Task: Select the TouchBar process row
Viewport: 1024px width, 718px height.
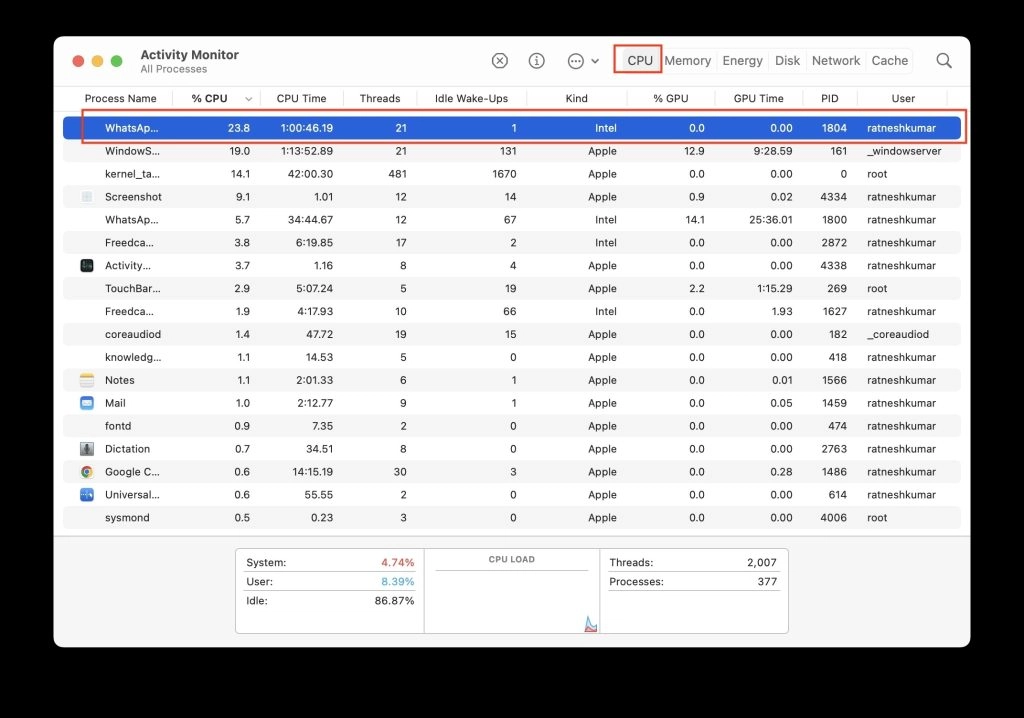Action: 512,288
